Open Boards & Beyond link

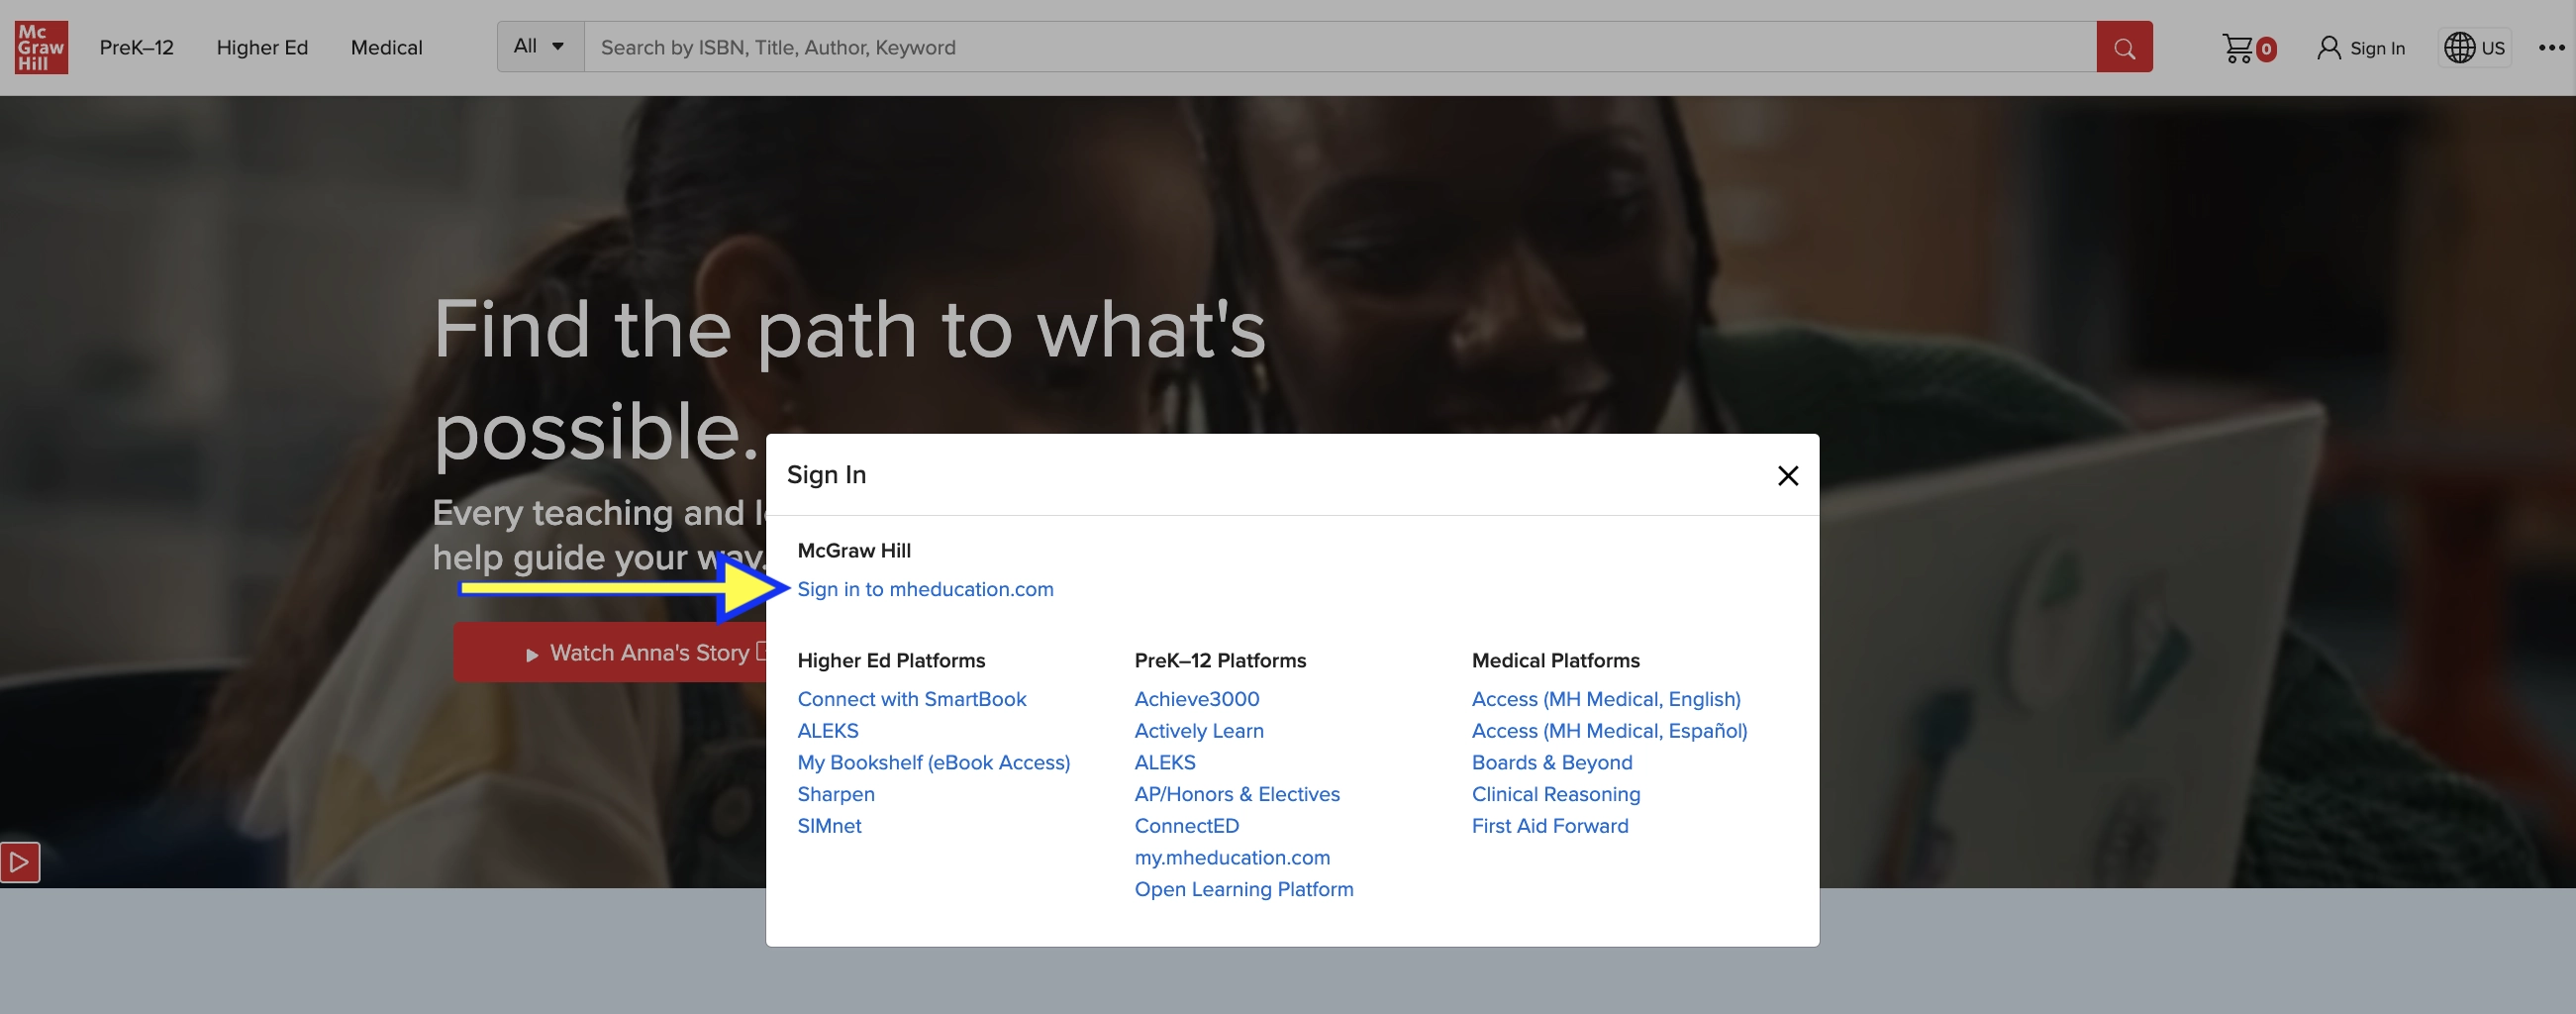[1551, 762]
